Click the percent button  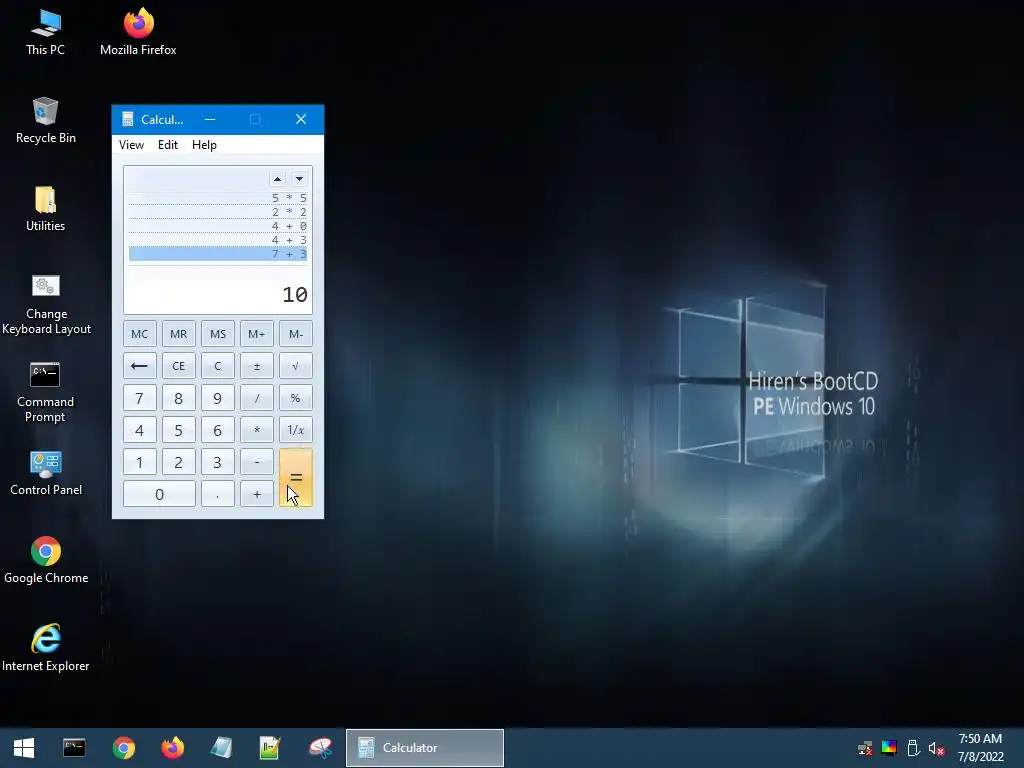pyautogui.click(x=296, y=398)
